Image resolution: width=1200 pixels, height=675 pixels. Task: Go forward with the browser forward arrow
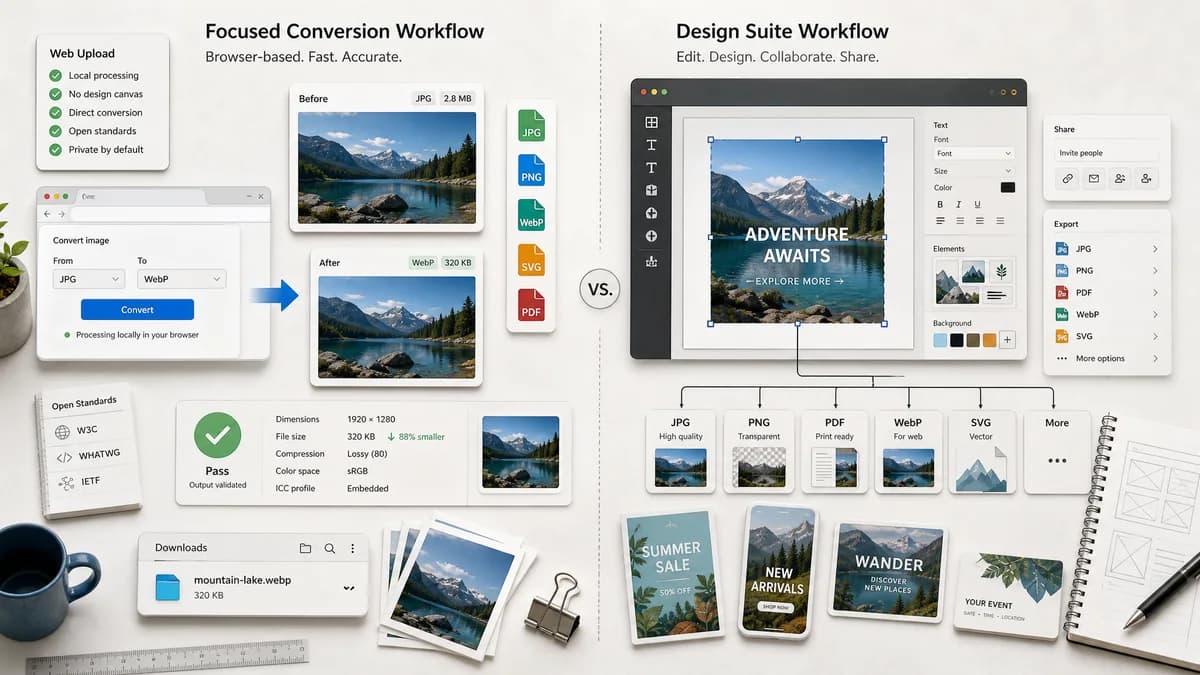[62, 214]
